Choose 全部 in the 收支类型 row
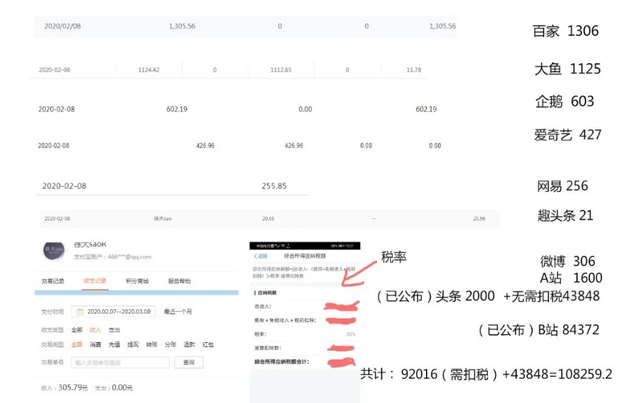640x403 pixels. pos(77,330)
